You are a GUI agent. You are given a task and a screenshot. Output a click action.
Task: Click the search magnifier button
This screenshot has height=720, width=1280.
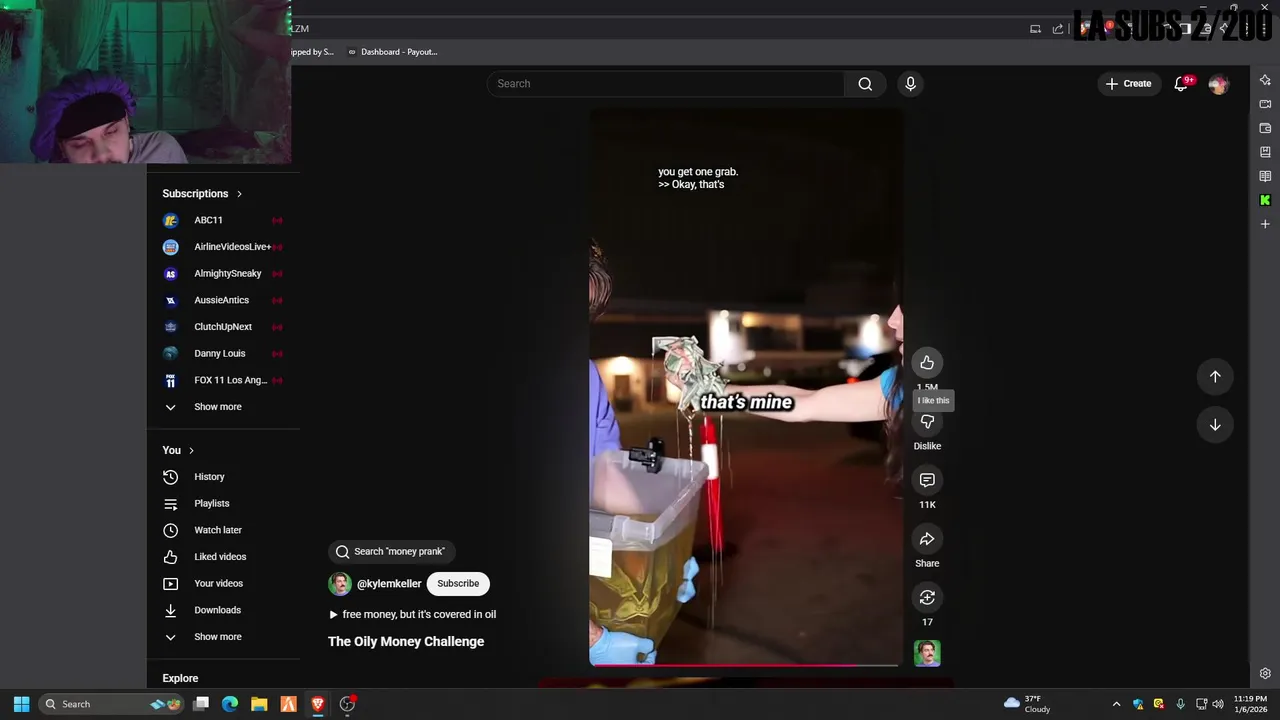tap(865, 84)
